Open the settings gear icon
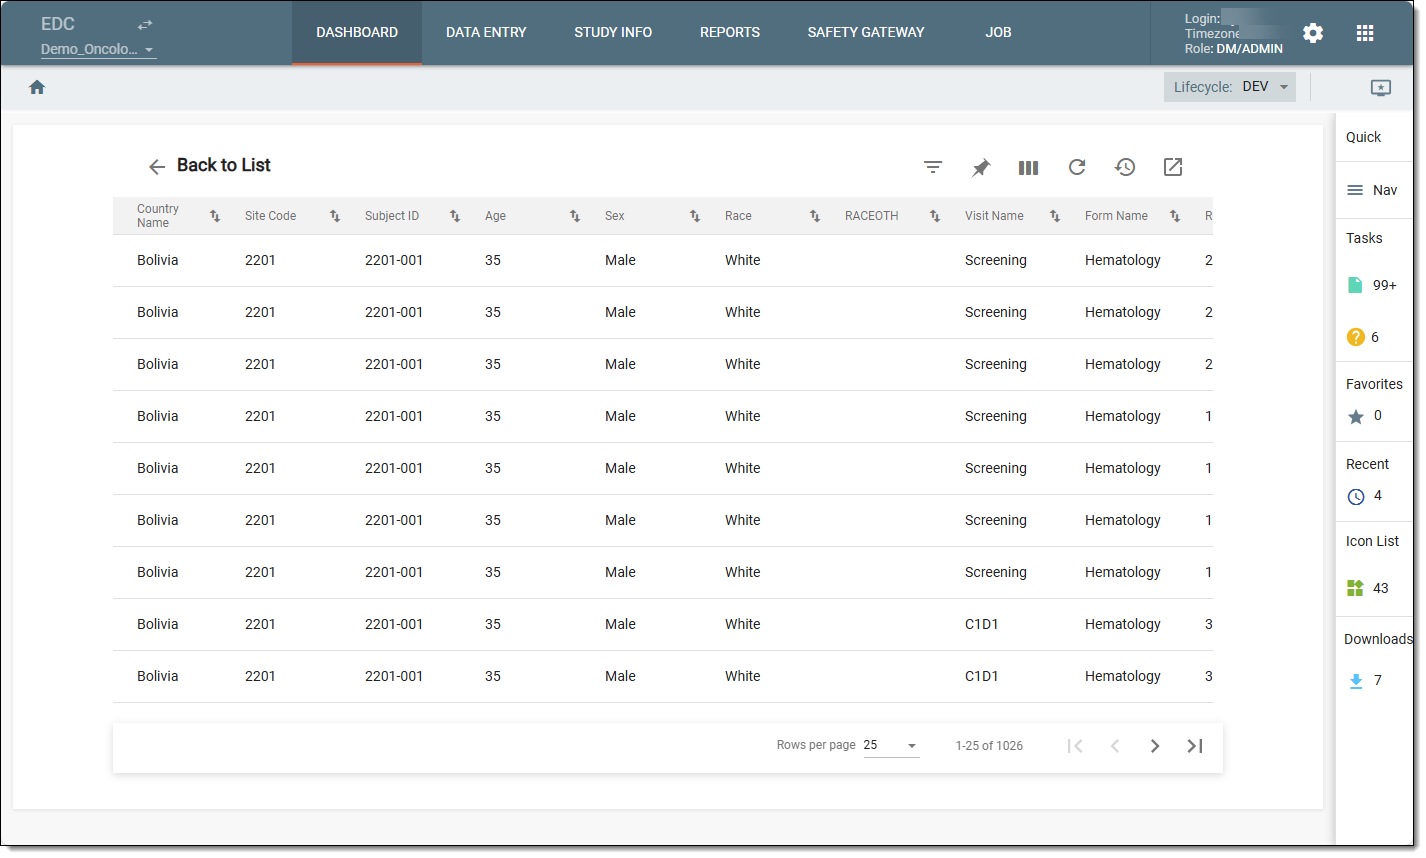Viewport: 1426px width, 858px height. (1313, 33)
